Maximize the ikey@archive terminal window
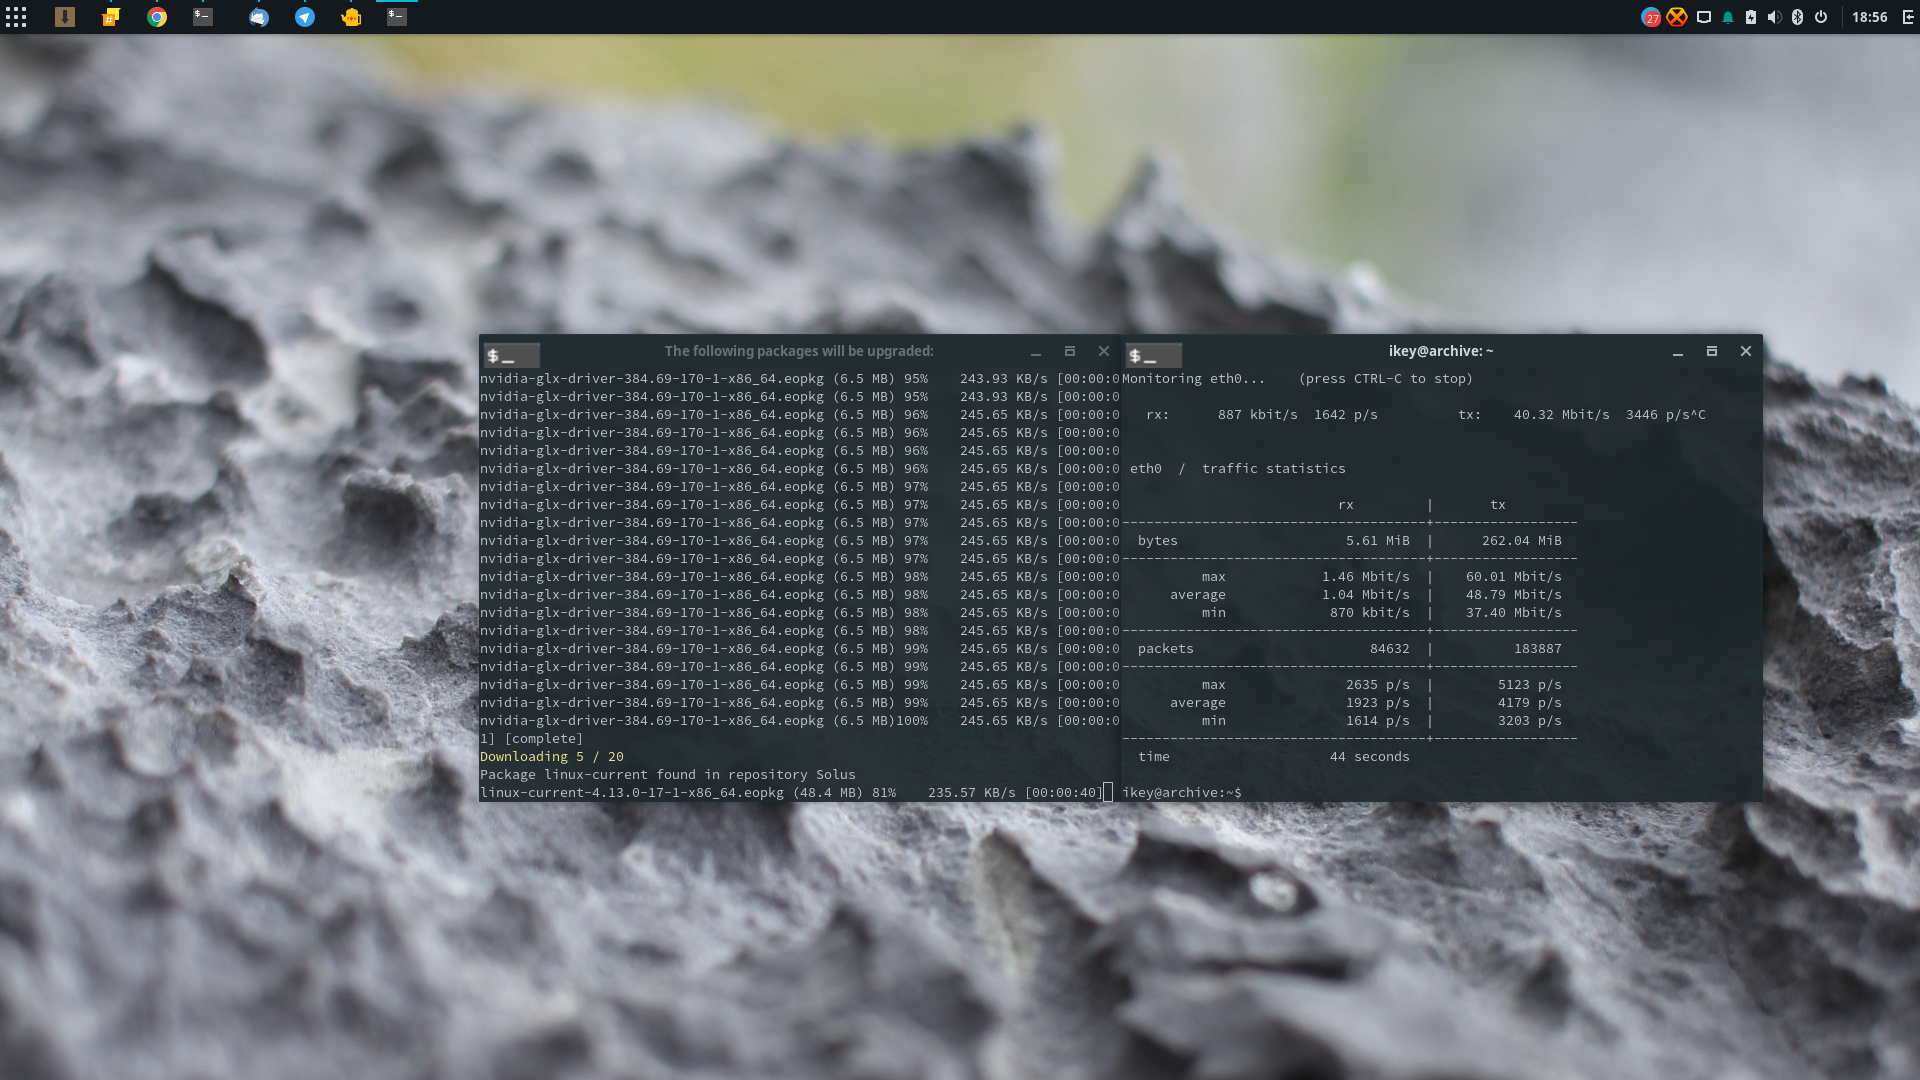1920x1080 pixels. 1712,351
